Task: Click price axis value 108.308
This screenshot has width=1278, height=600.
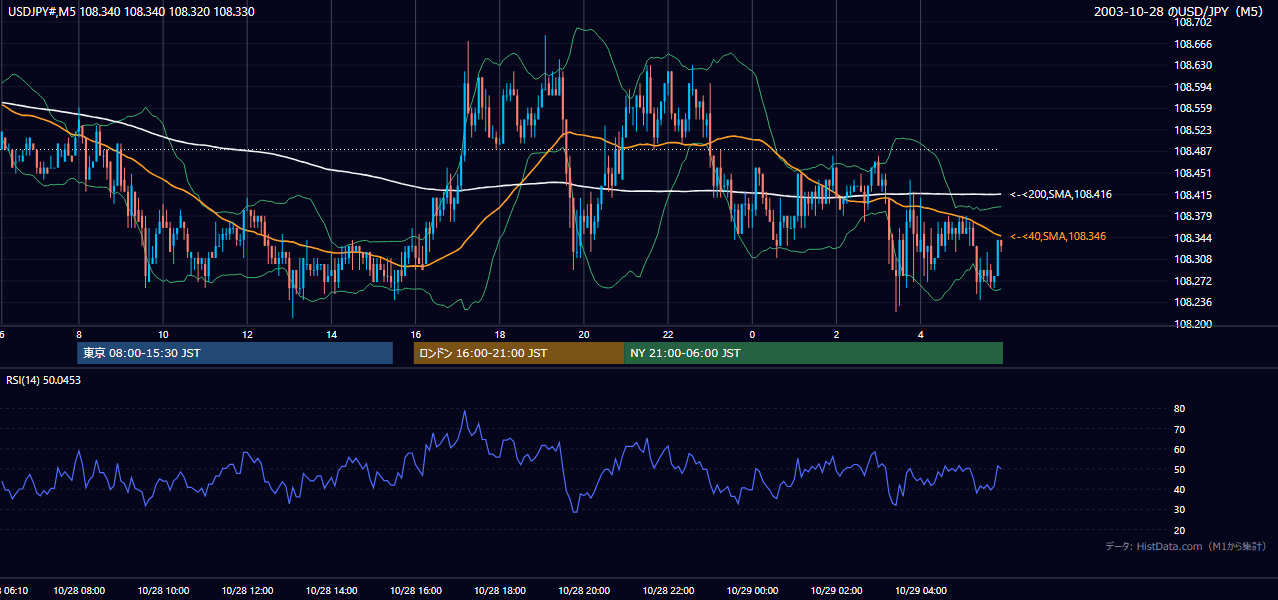Action: (1193, 259)
